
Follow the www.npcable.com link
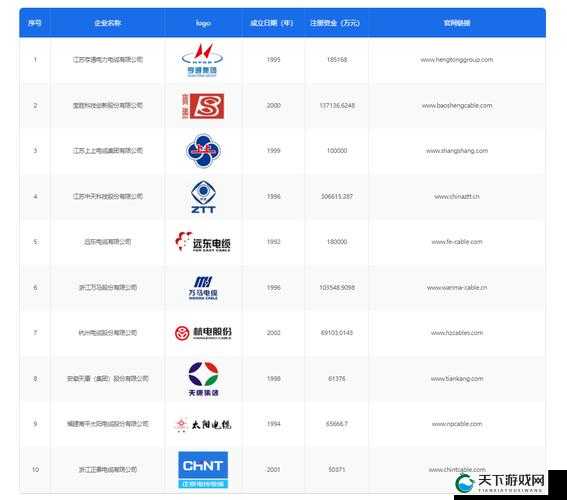pyautogui.click(x=457, y=424)
